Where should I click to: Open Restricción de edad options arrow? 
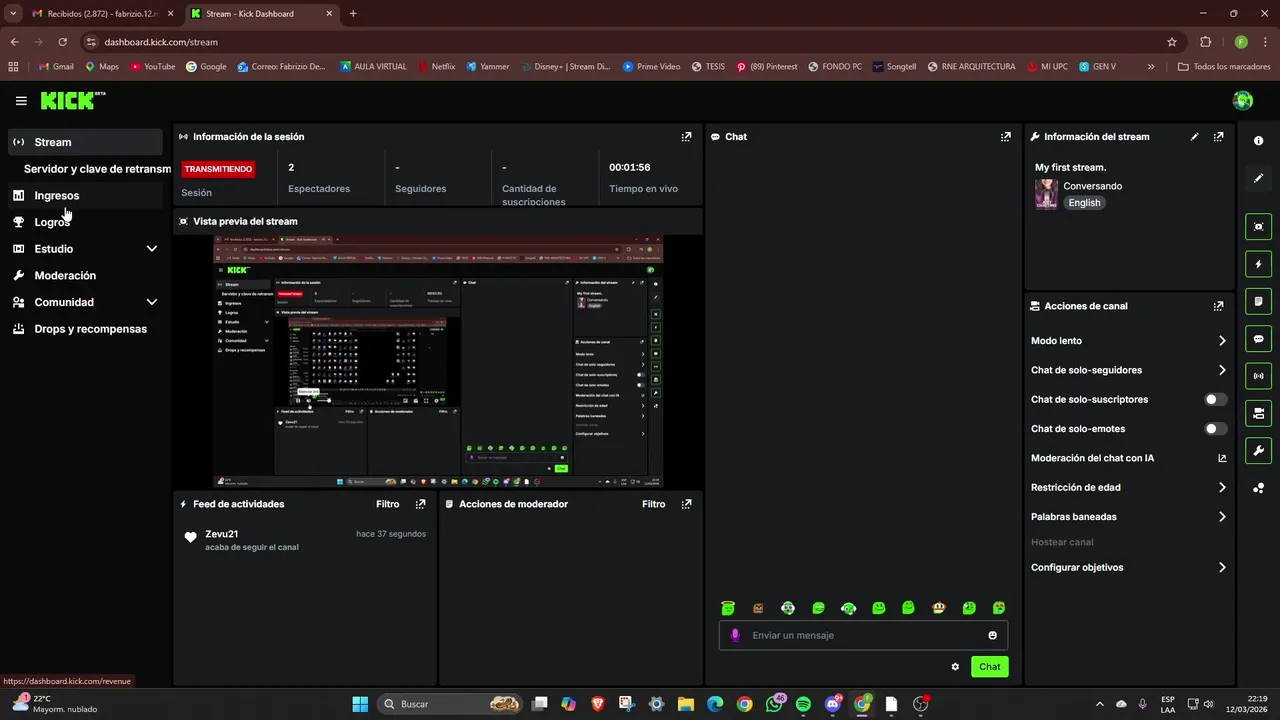[x=1222, y=488]
